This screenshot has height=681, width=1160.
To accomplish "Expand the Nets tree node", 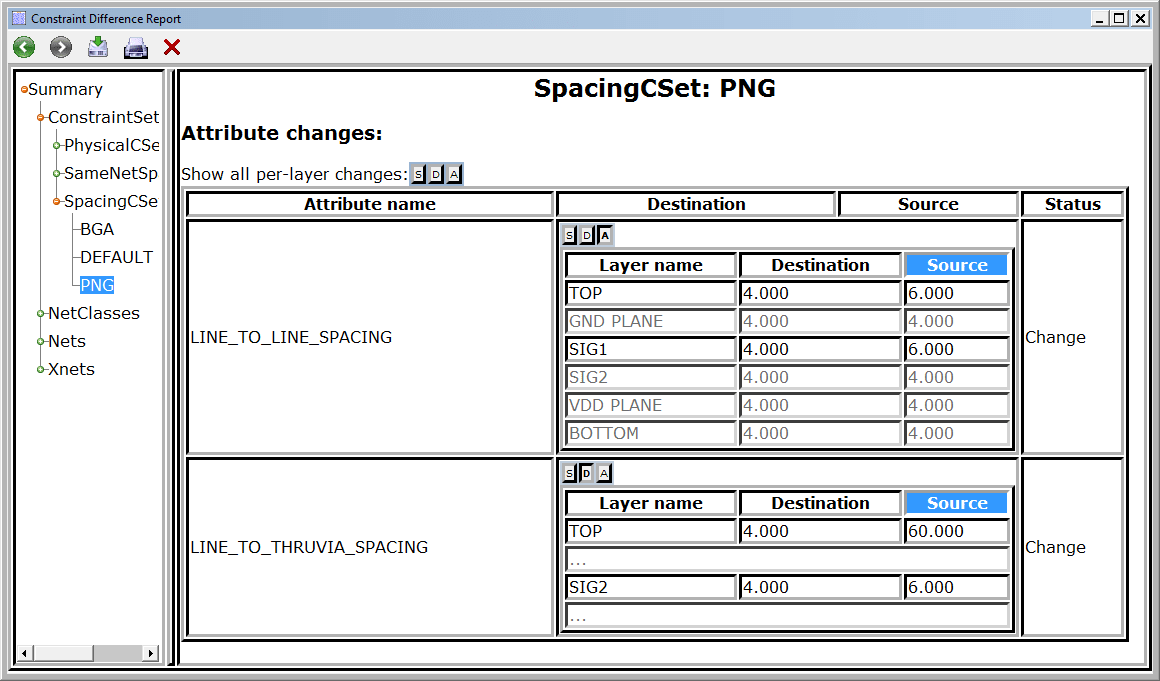I will tap(41, 342).
